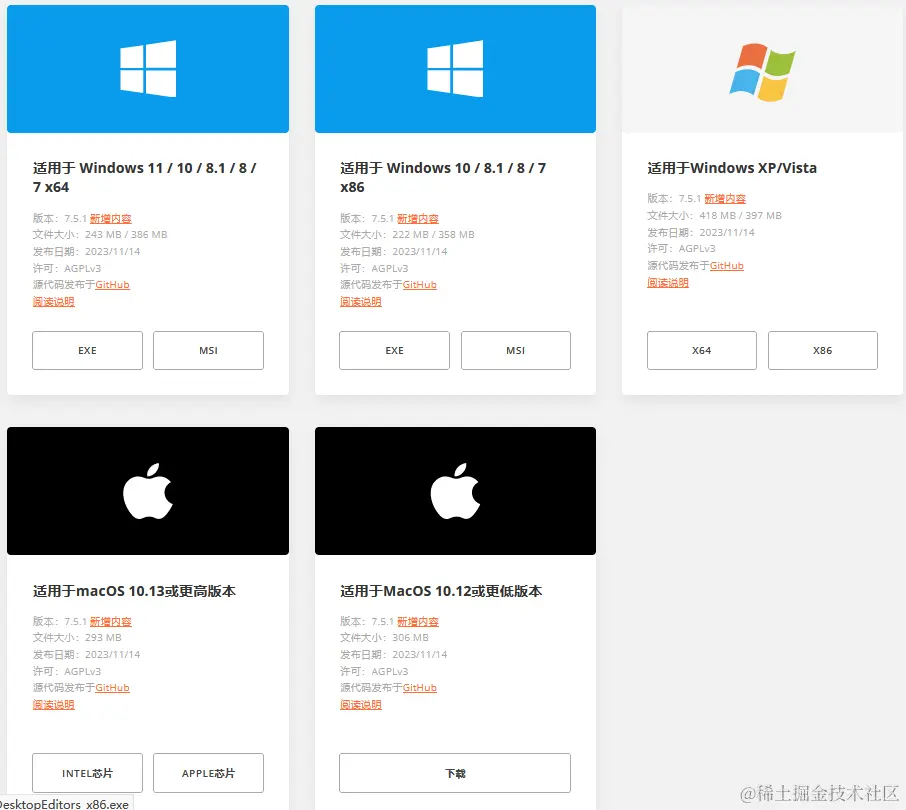Follow GitHub link on Windows x86 card
Screen dimensions: 906x810
(x=419, y=285)
